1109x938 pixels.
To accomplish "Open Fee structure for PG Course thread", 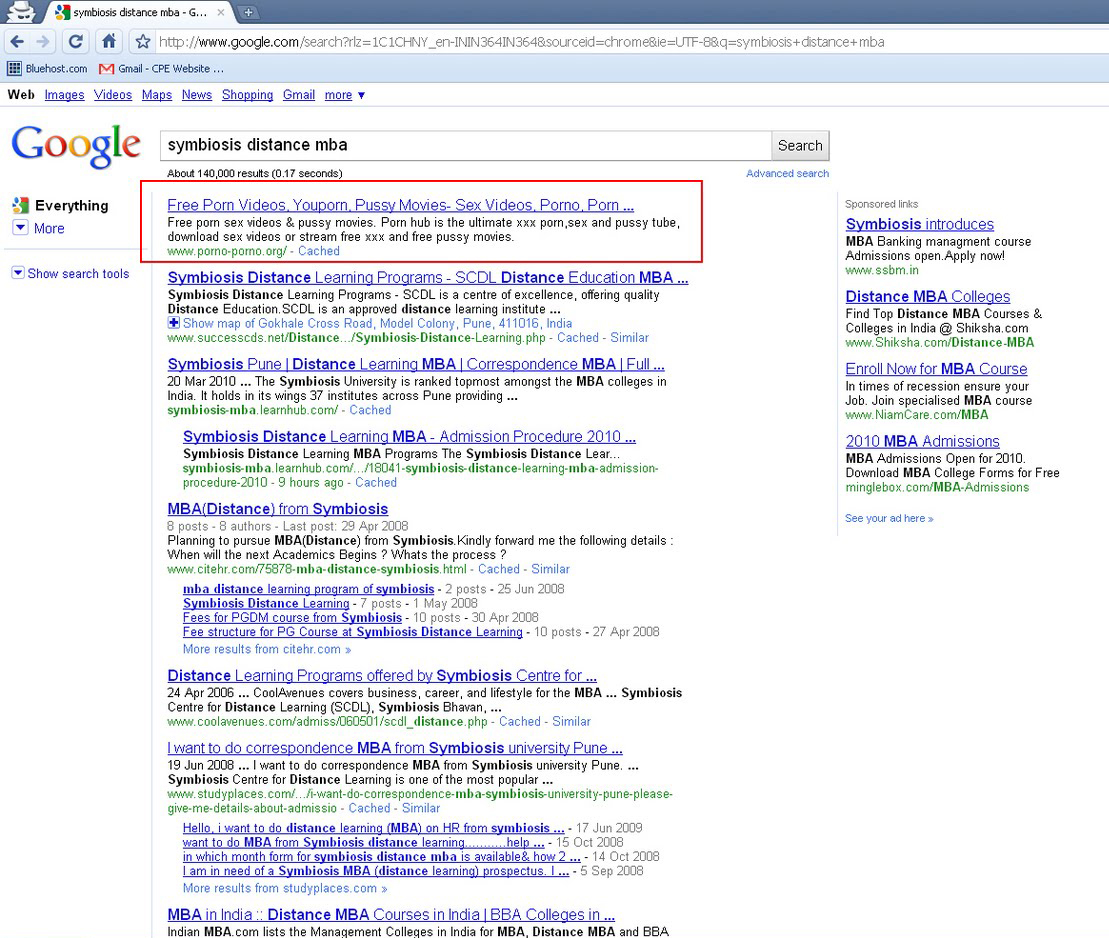I will click(353, 632).
